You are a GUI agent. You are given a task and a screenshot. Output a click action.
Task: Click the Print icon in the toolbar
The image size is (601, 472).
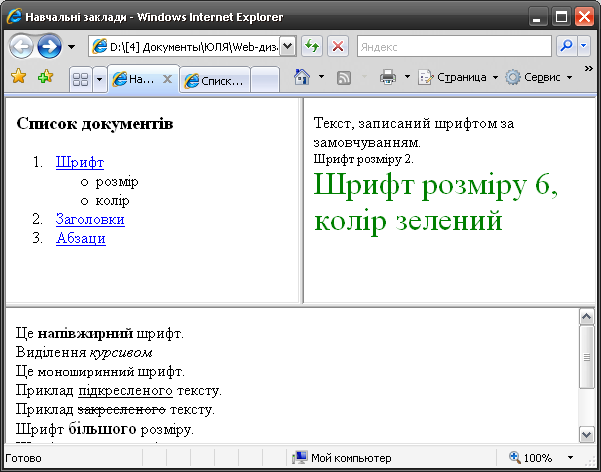pos(388,77)
